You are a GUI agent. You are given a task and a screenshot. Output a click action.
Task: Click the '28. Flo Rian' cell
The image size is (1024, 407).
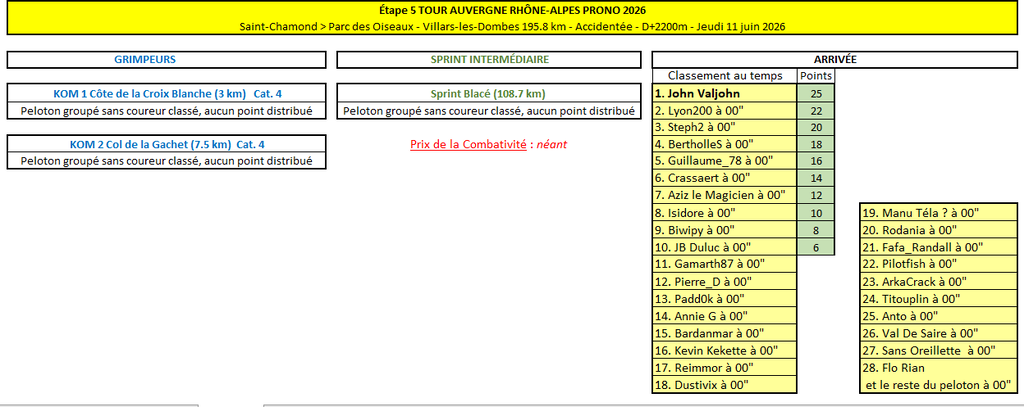click(938, 368)
